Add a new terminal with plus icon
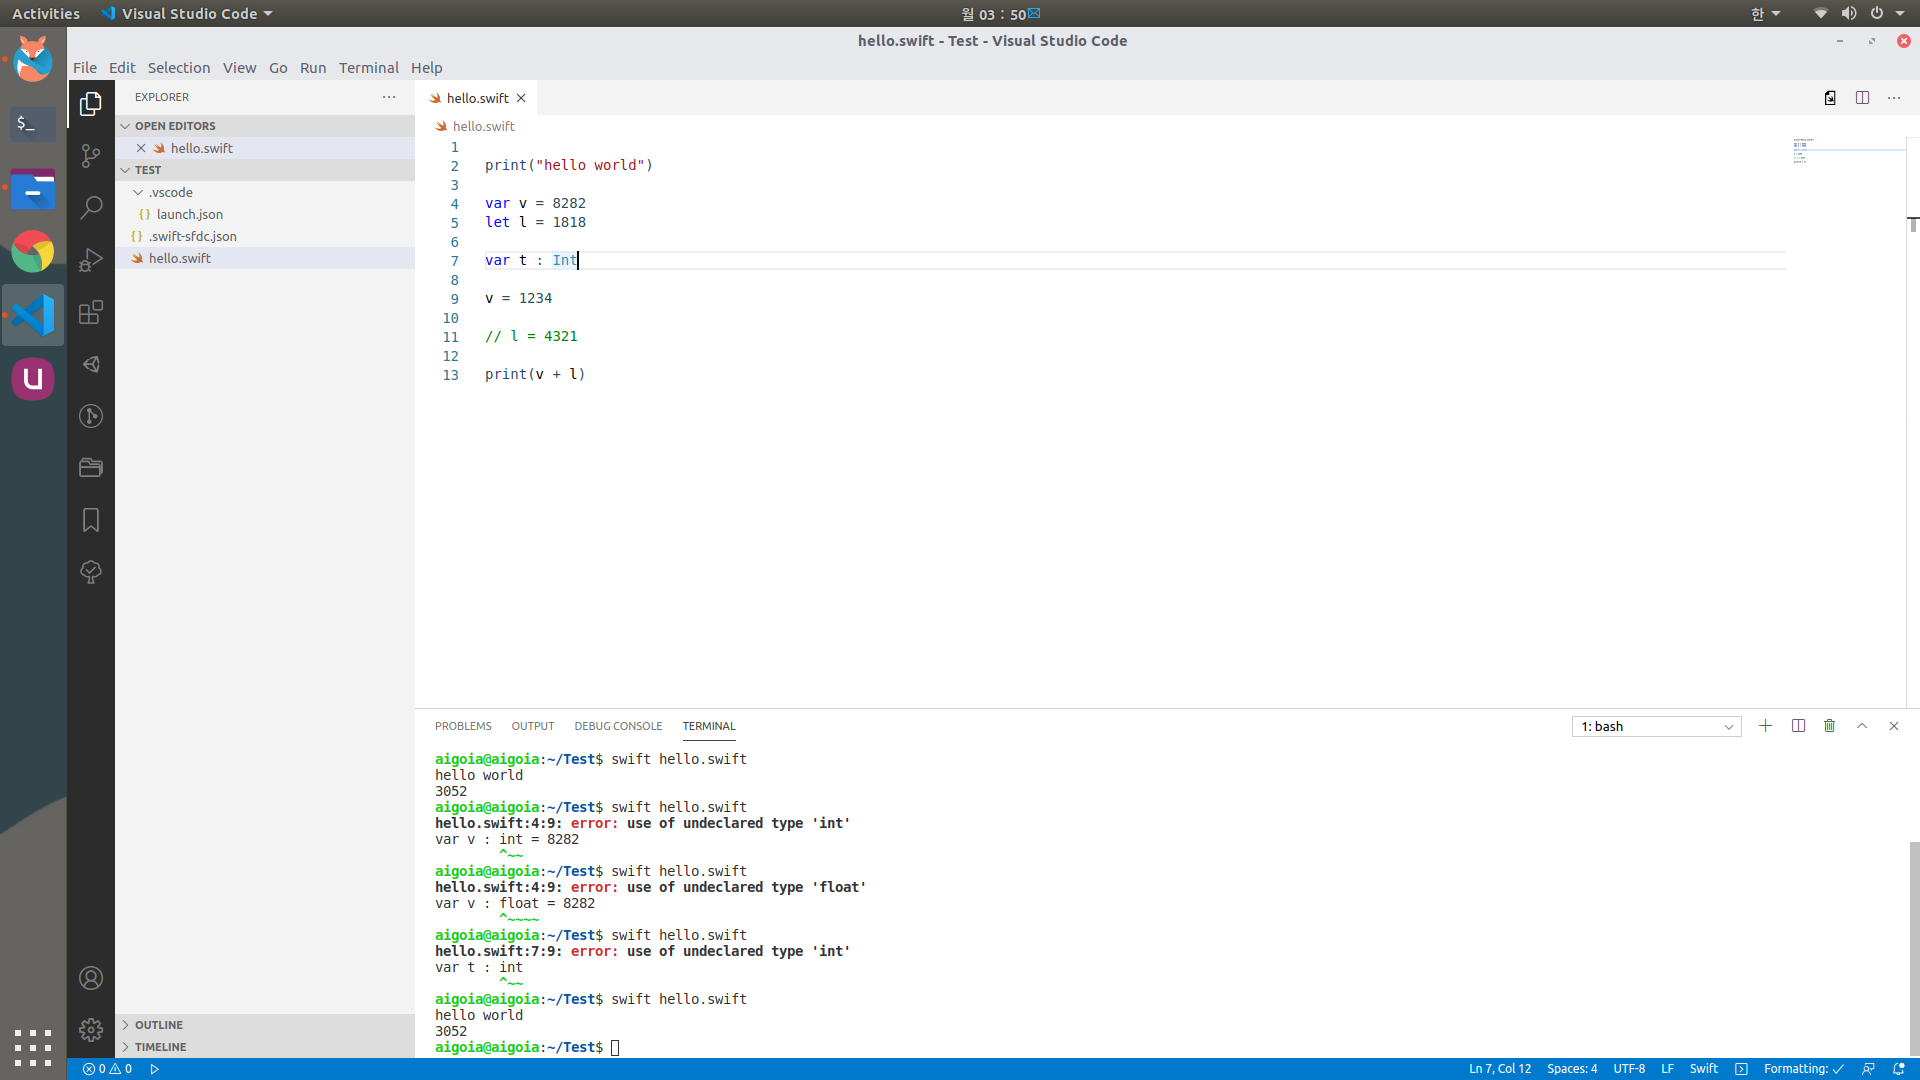The height and width of the screenshot is (1080, 1920). pos(1765,726)
